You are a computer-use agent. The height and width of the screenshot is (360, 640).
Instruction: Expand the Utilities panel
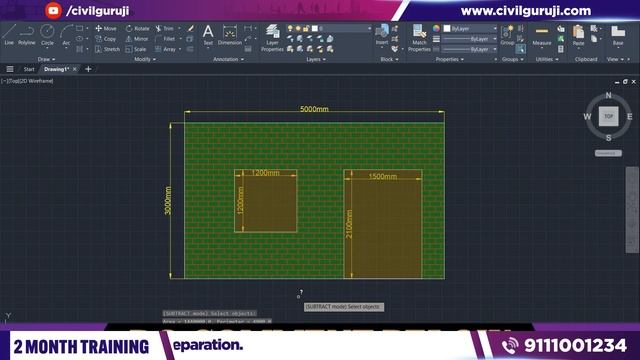(x=547, y=59)
